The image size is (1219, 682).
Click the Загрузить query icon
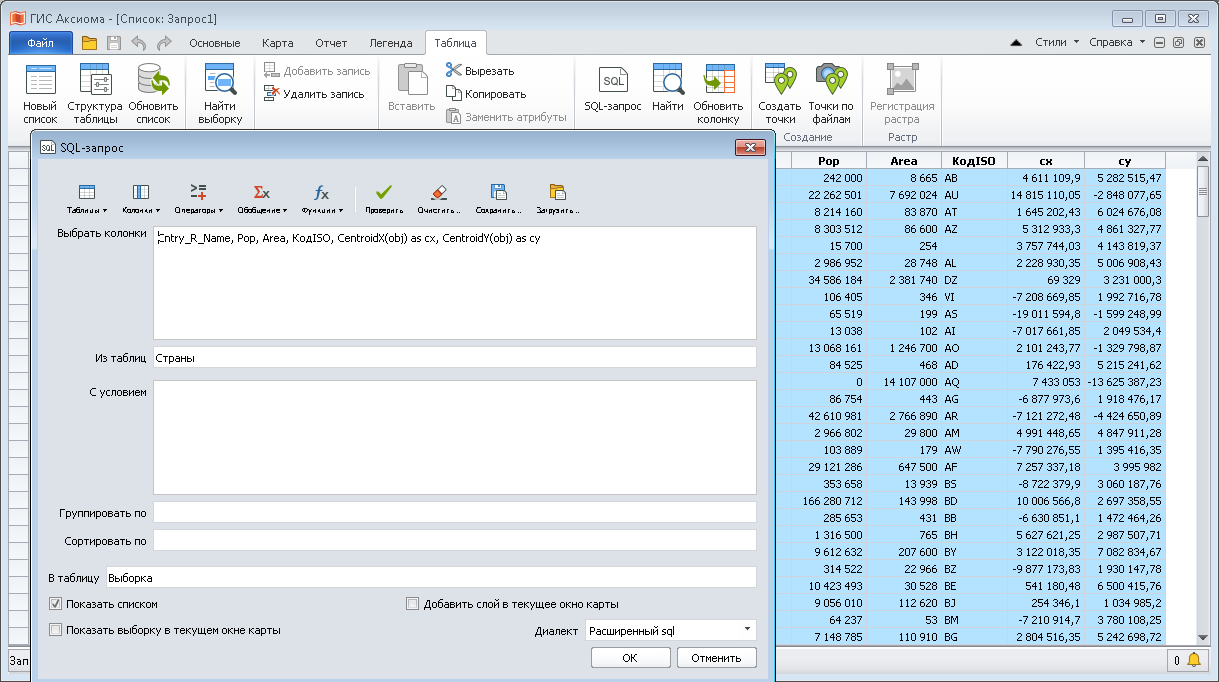click(x=557, y=193)
